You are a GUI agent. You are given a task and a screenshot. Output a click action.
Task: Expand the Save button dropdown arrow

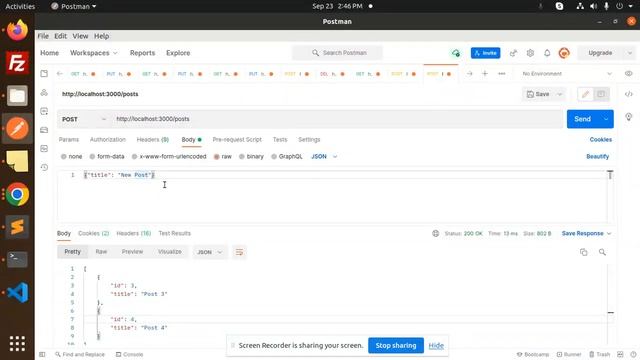click(560, 94)
